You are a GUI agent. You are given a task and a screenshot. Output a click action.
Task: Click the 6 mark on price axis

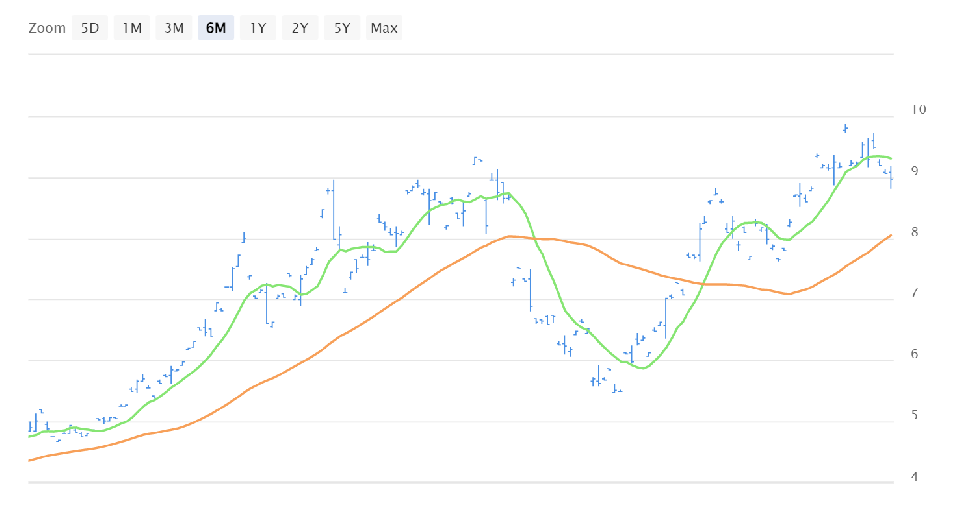[x=914, y=354]
